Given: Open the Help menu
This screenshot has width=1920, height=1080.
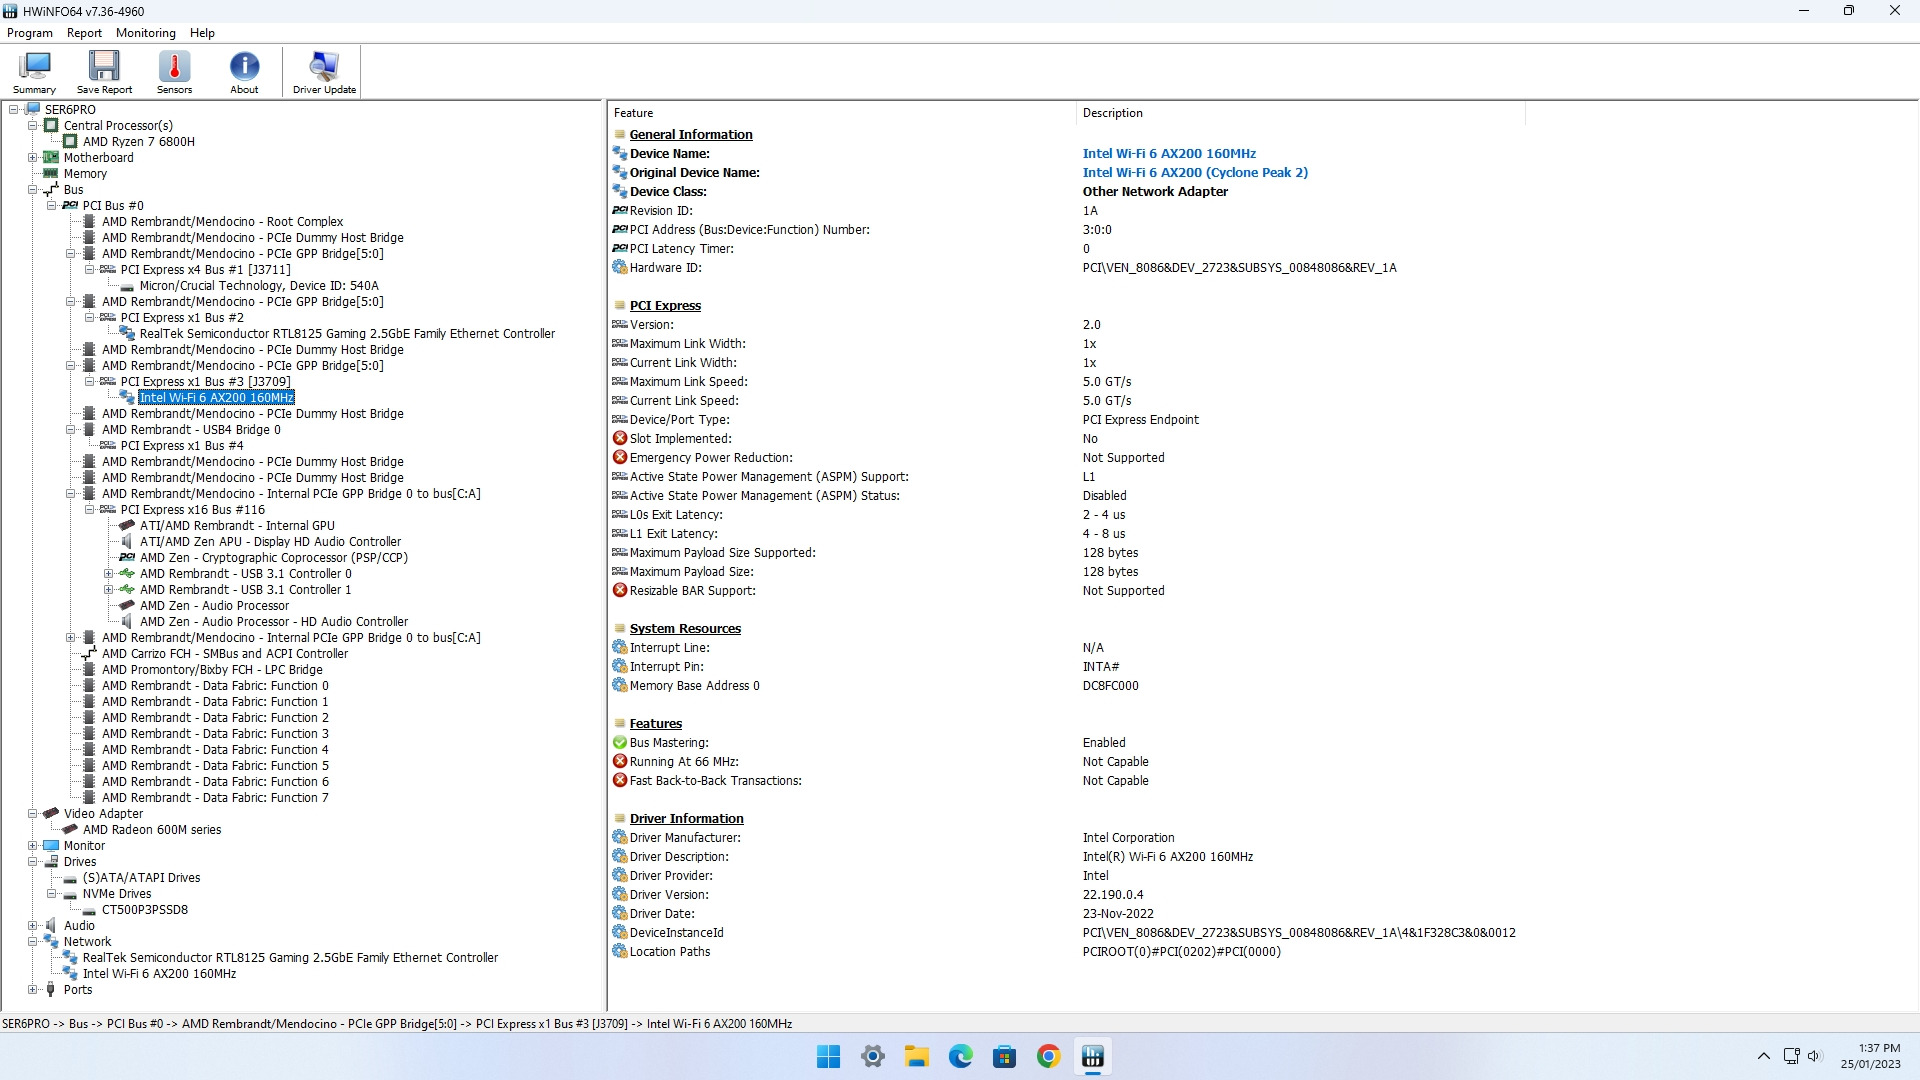Looking at the screenshot, I should [202, 33].
